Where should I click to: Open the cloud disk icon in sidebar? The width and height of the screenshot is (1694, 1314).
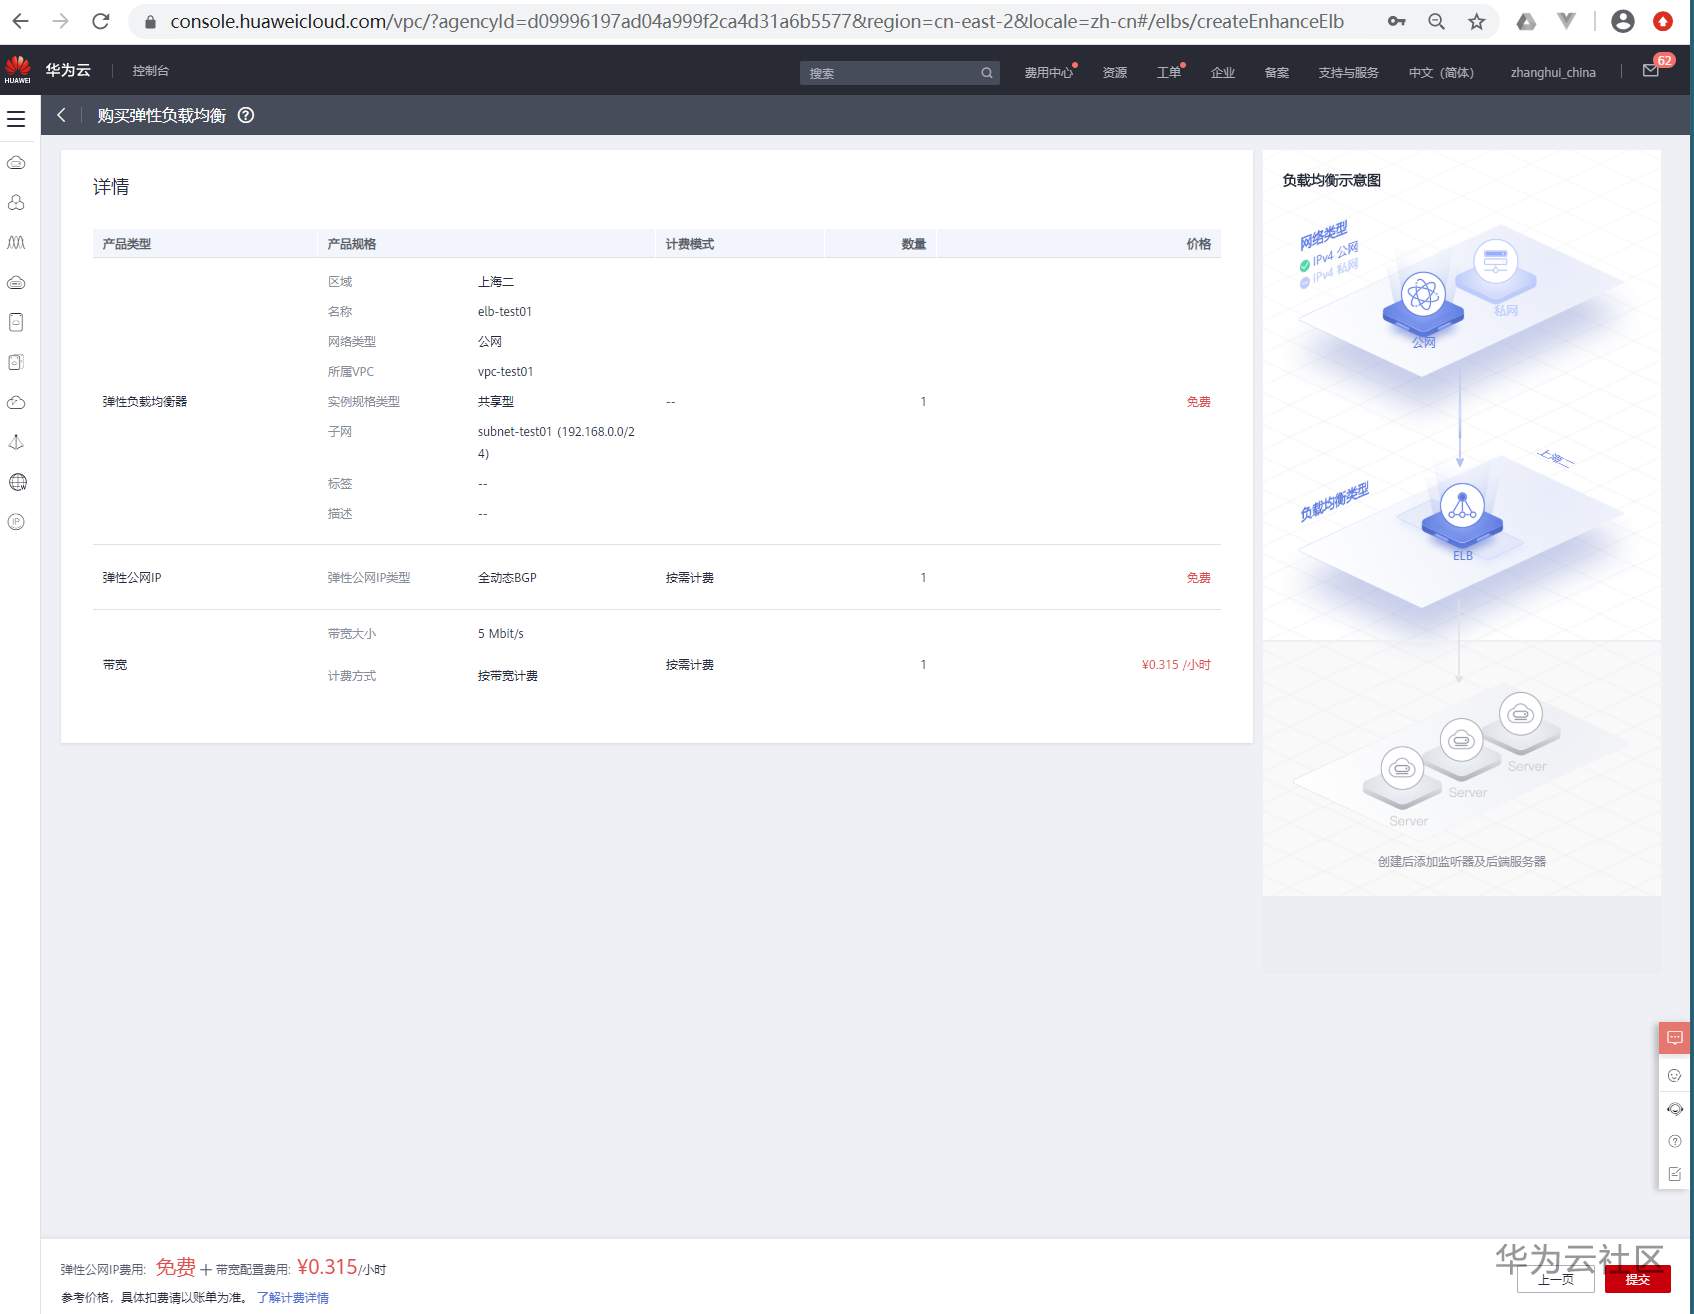point(16,282)
